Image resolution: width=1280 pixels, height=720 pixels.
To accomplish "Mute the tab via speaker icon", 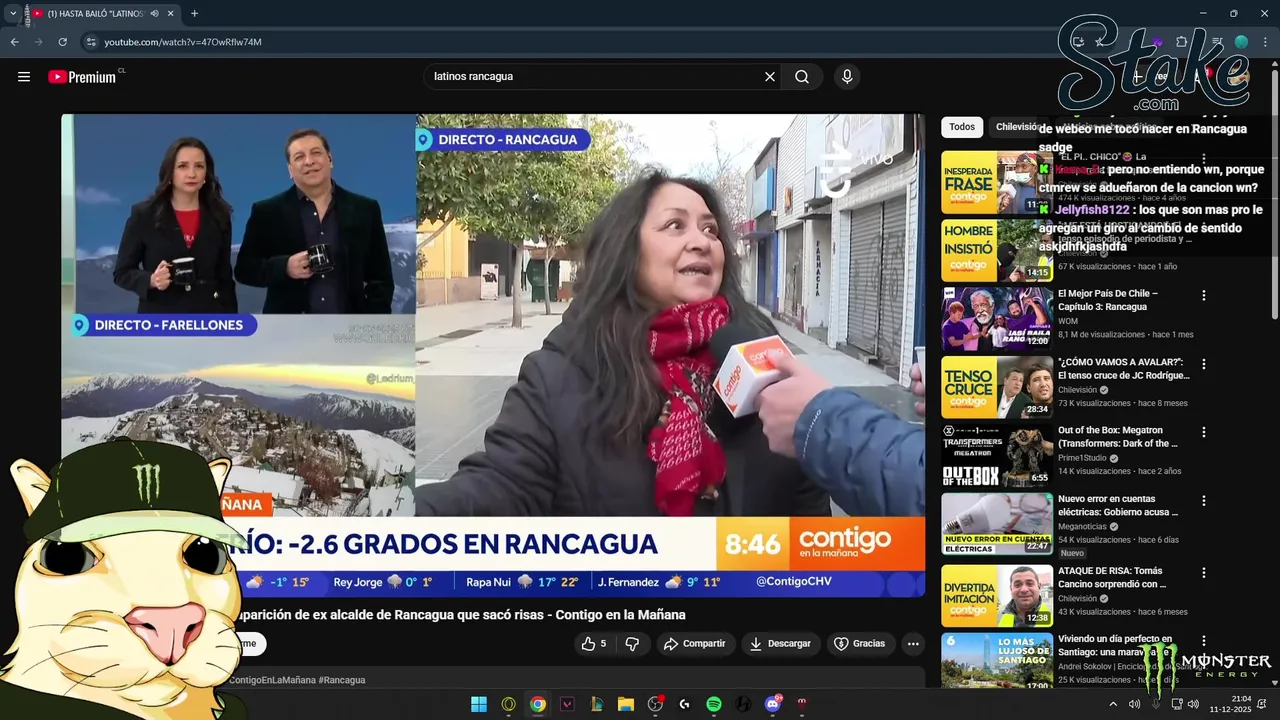I will (154, 14).
